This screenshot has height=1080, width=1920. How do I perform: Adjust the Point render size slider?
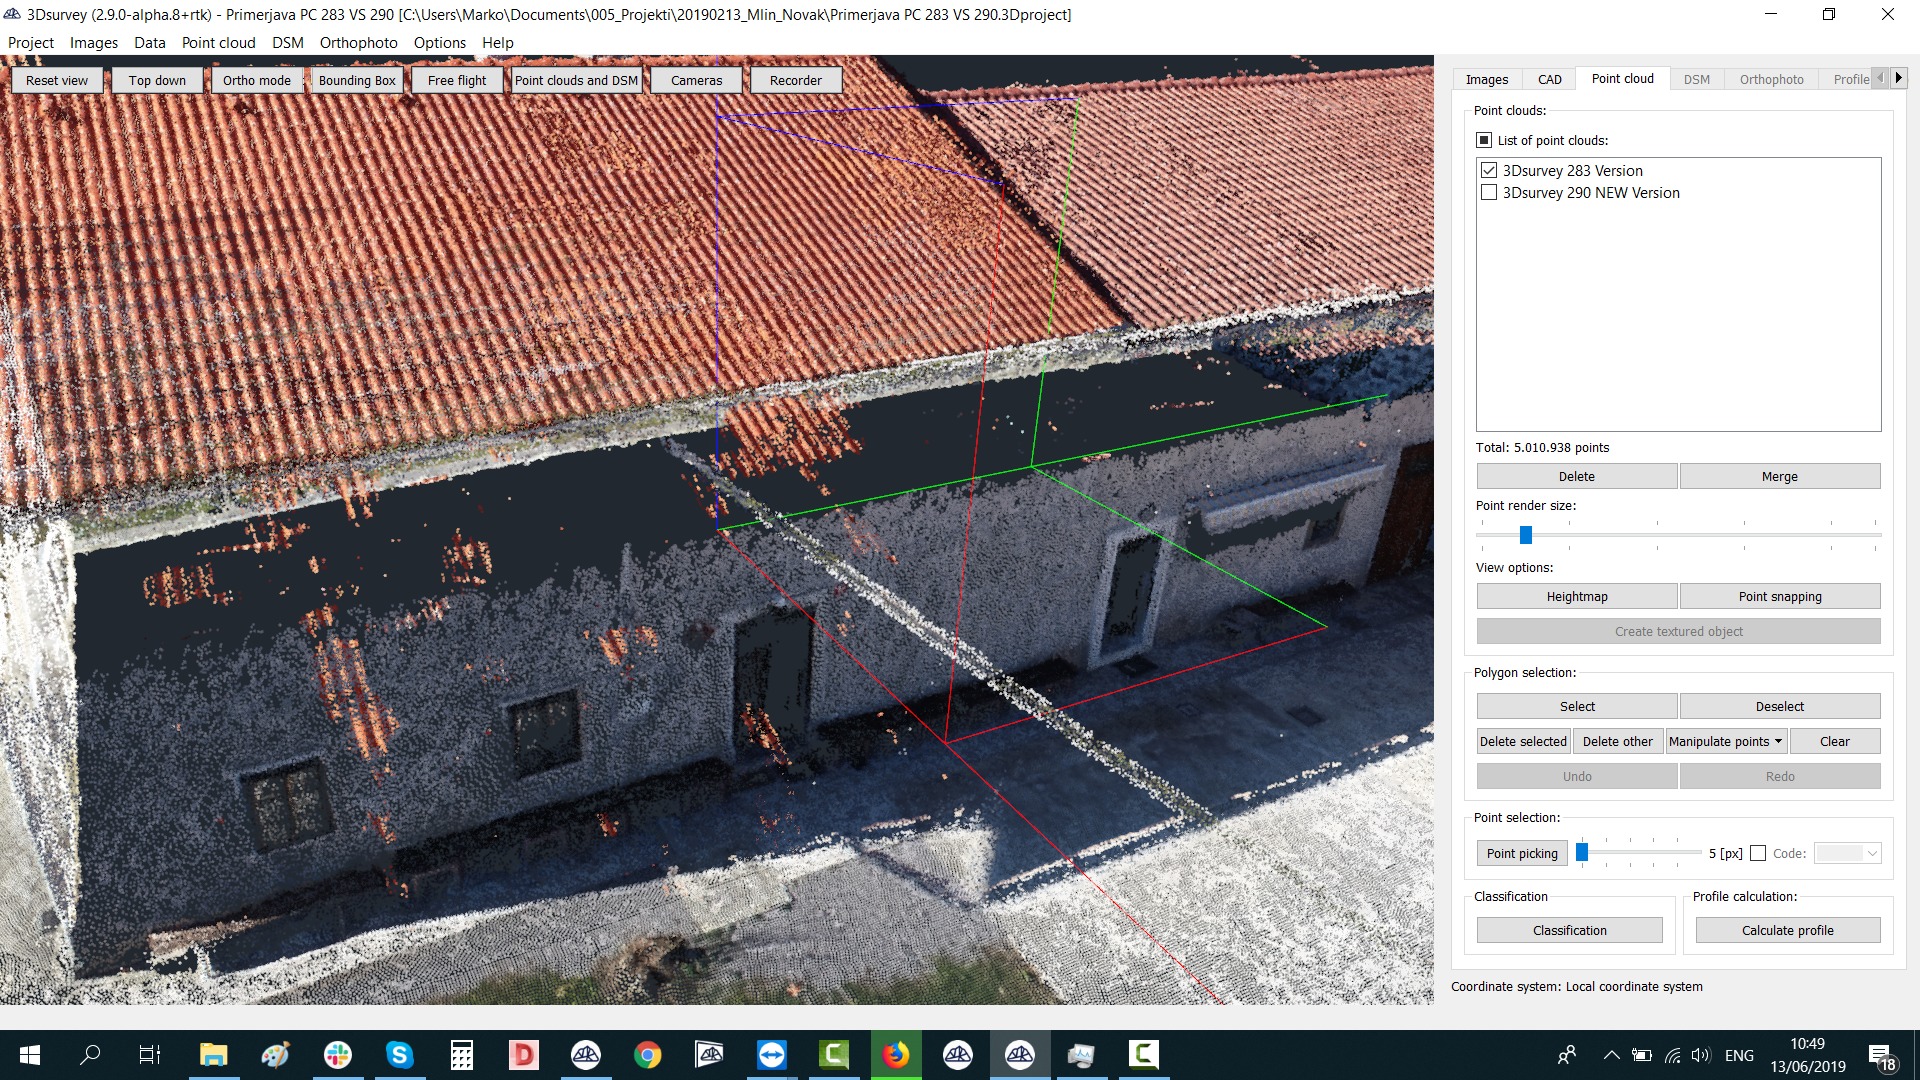pos(1526,535)
